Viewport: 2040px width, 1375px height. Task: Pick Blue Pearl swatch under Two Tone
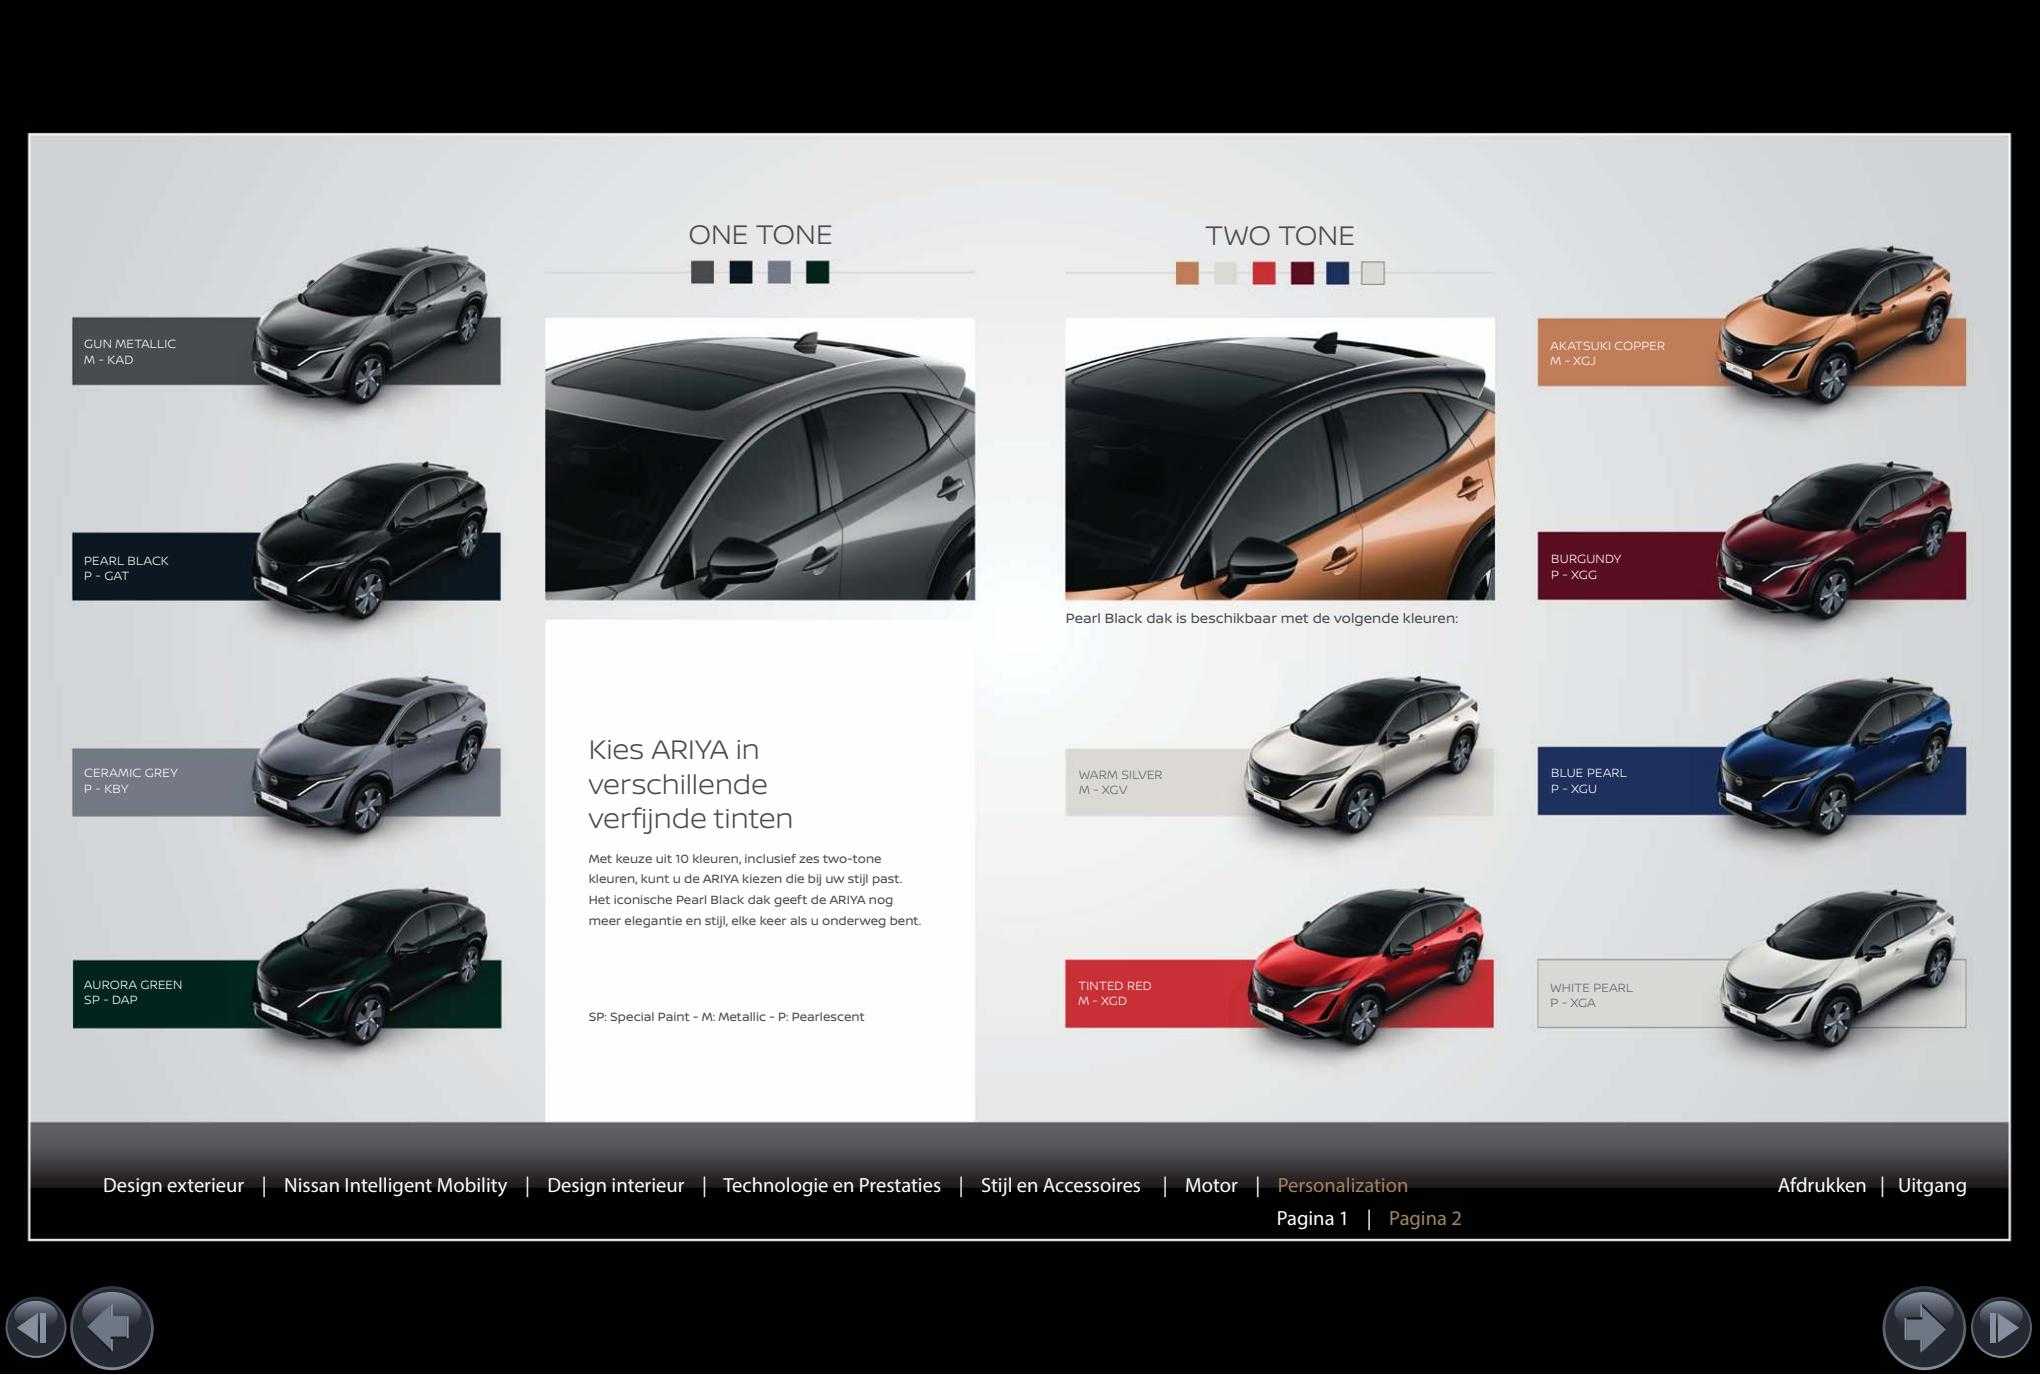pos(1337,273)
